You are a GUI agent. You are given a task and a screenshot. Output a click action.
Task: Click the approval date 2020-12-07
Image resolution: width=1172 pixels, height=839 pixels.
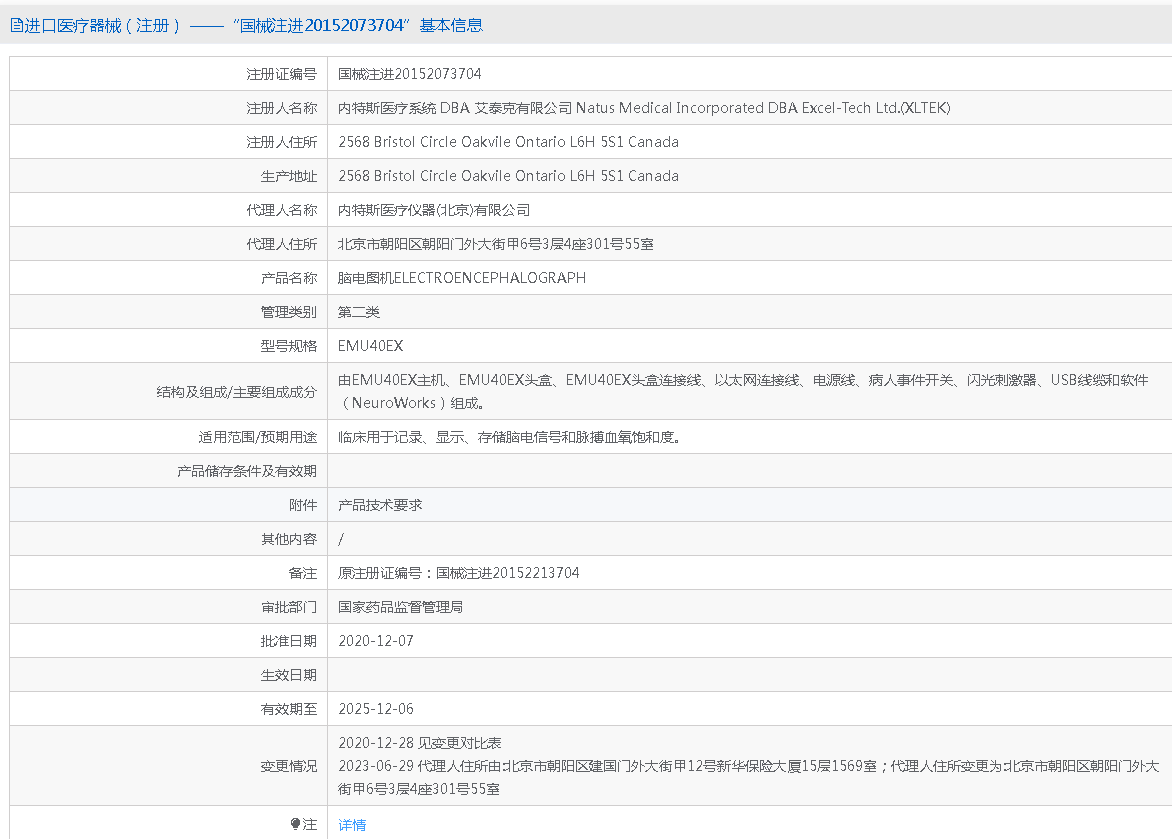(376, 641)
